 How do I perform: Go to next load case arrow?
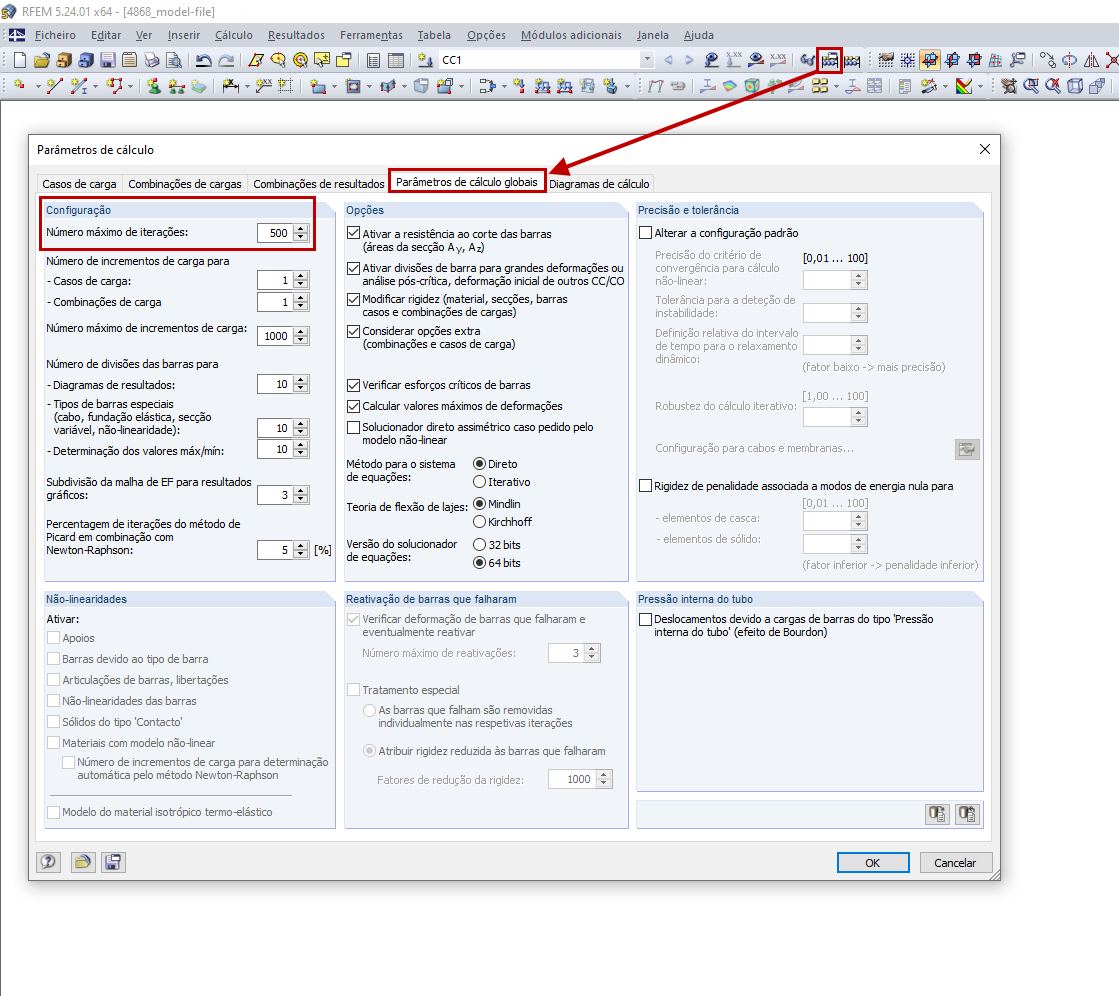[689, 61]
